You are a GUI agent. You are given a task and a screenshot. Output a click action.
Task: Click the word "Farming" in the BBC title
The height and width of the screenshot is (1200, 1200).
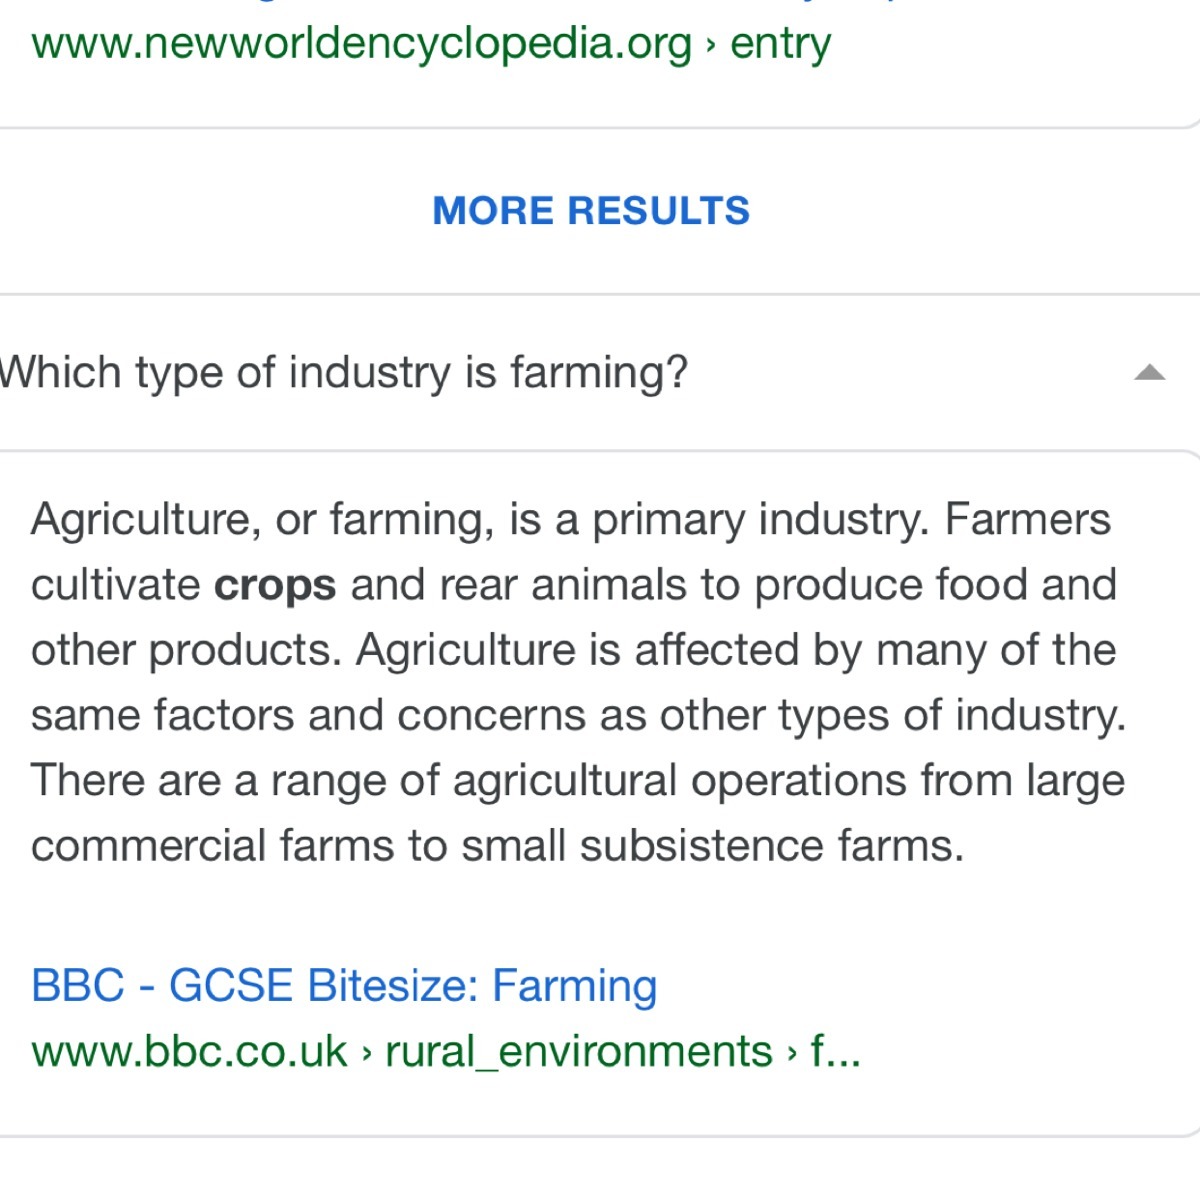click(574, 986)
